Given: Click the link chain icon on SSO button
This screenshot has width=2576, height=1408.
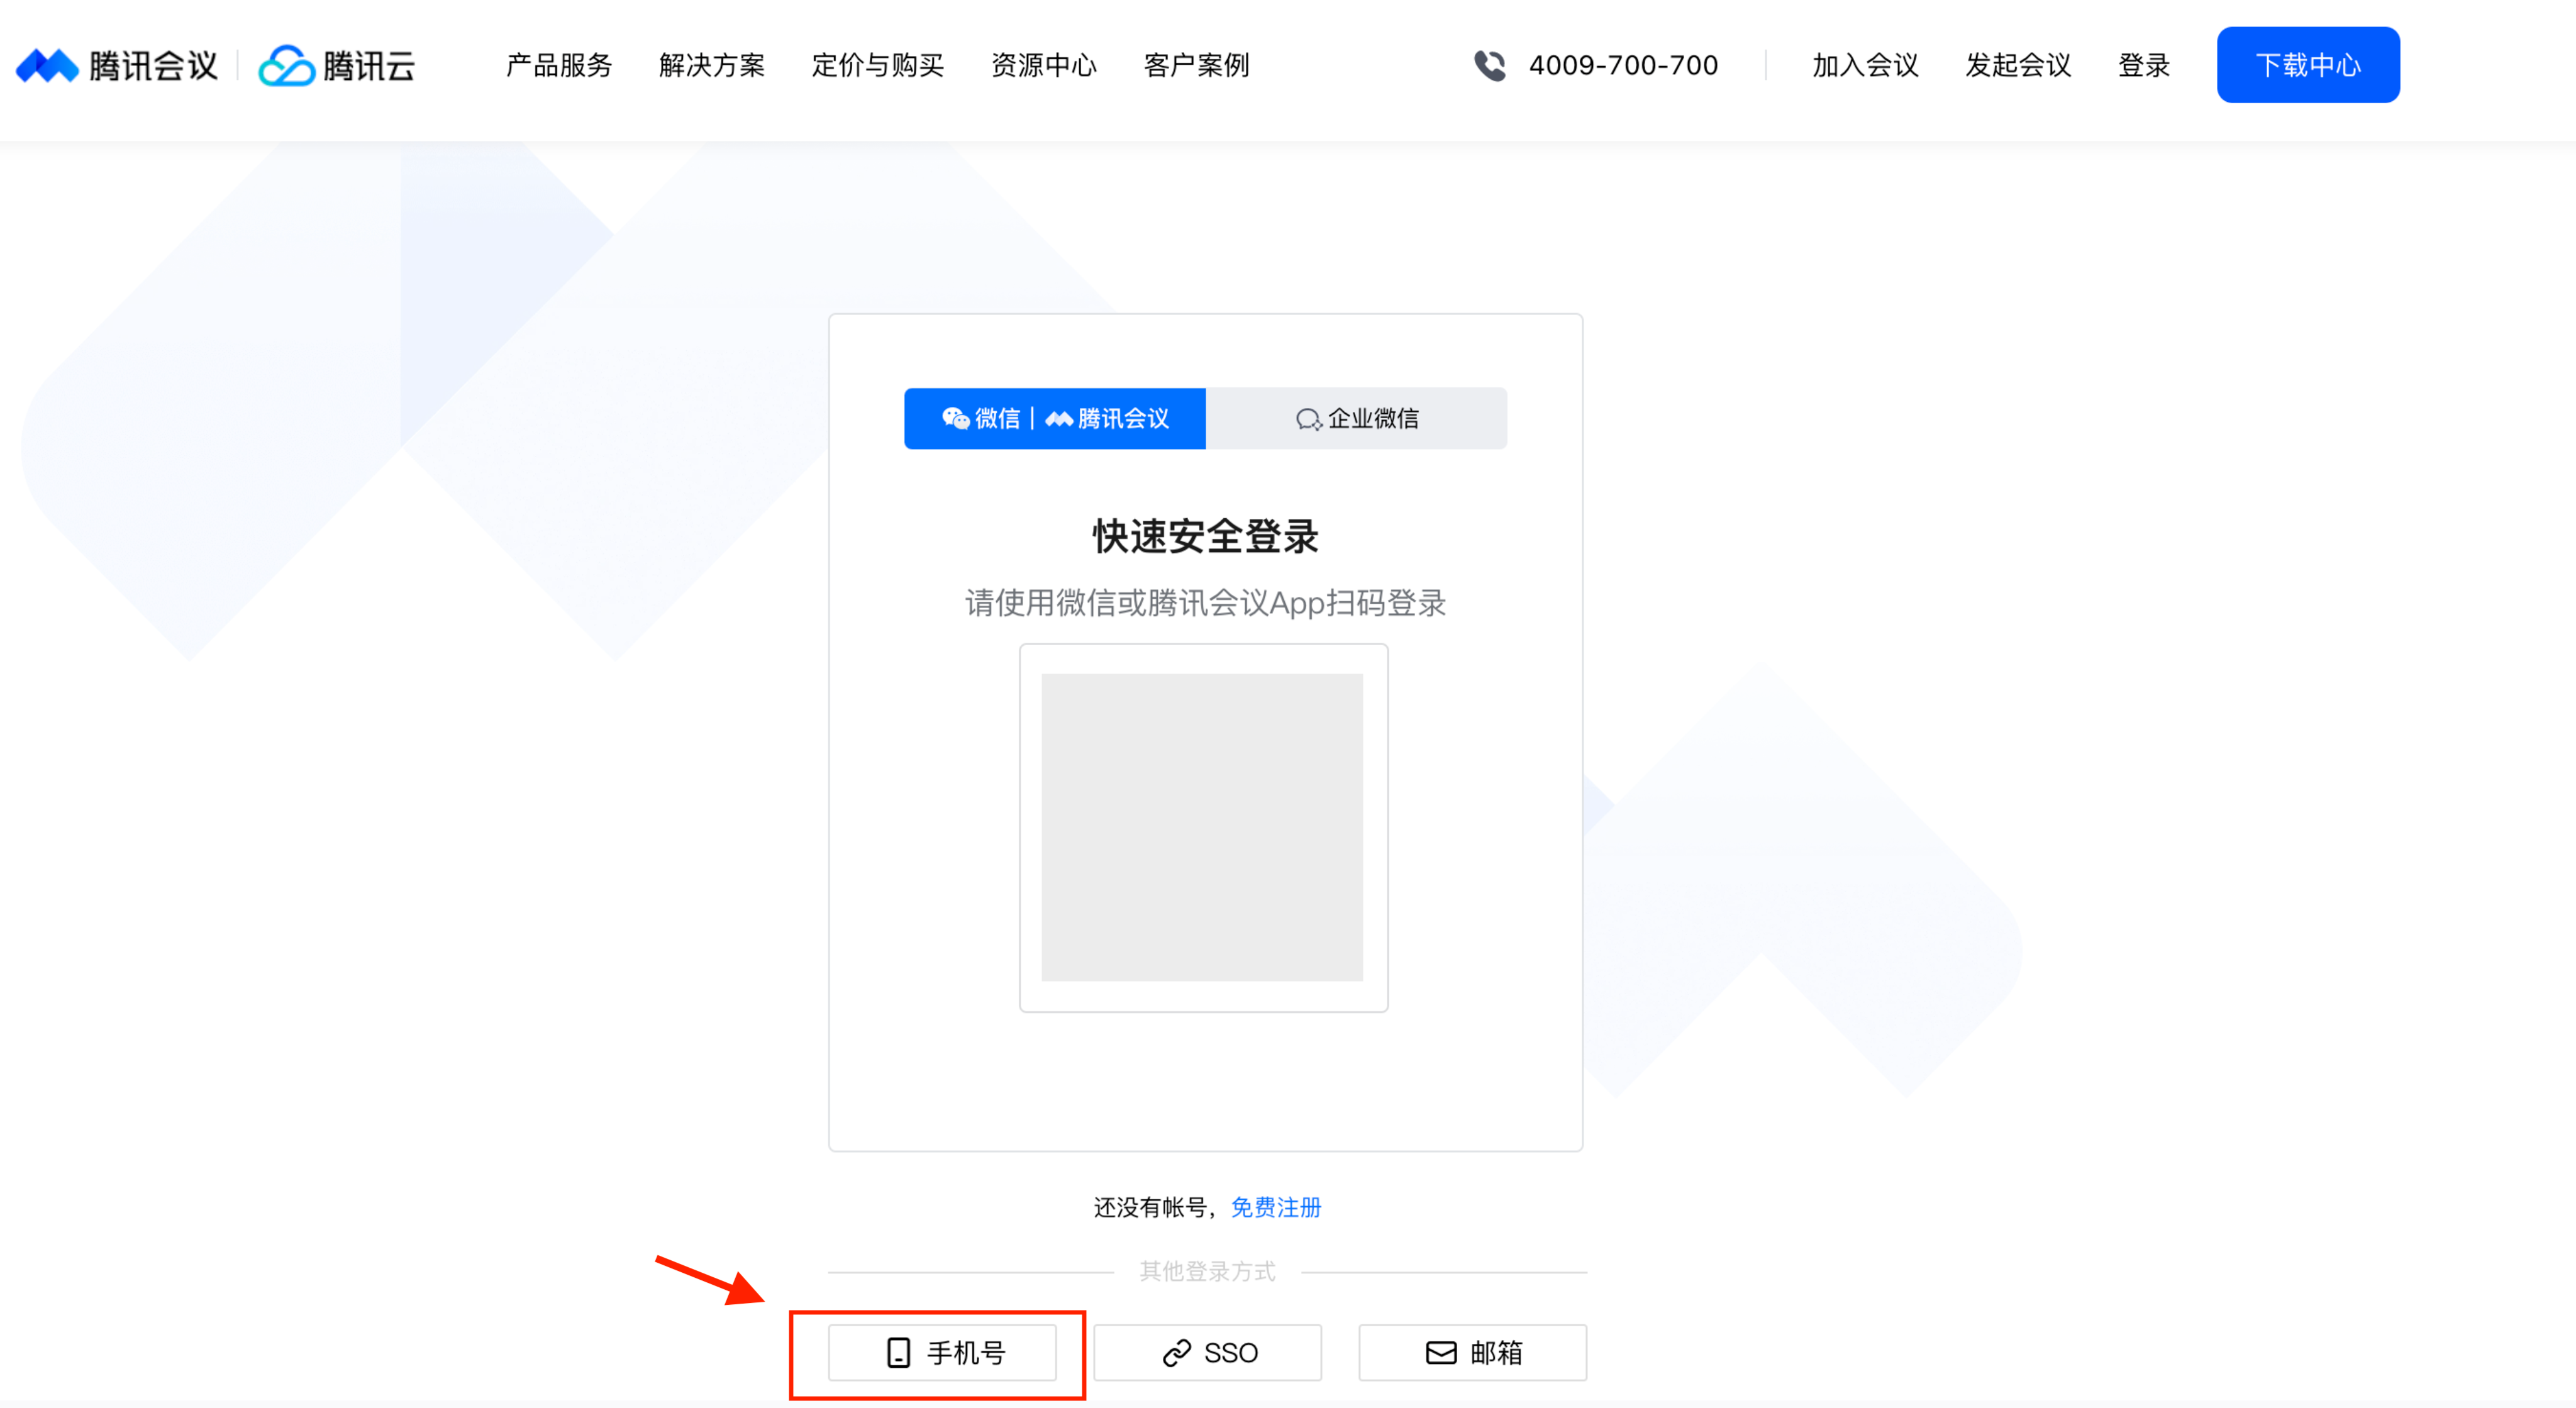Looking at the screenshot, I should pos(1177,1353).
